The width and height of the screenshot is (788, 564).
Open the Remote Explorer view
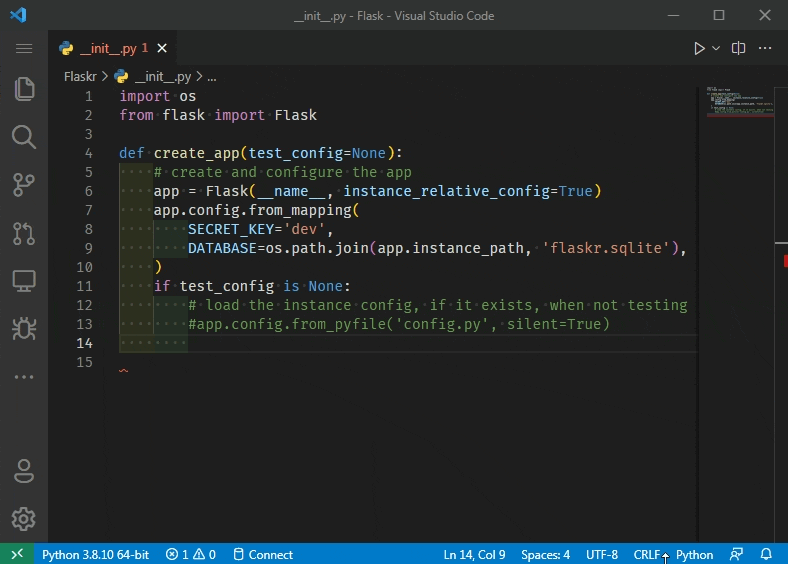pos(24,281)
